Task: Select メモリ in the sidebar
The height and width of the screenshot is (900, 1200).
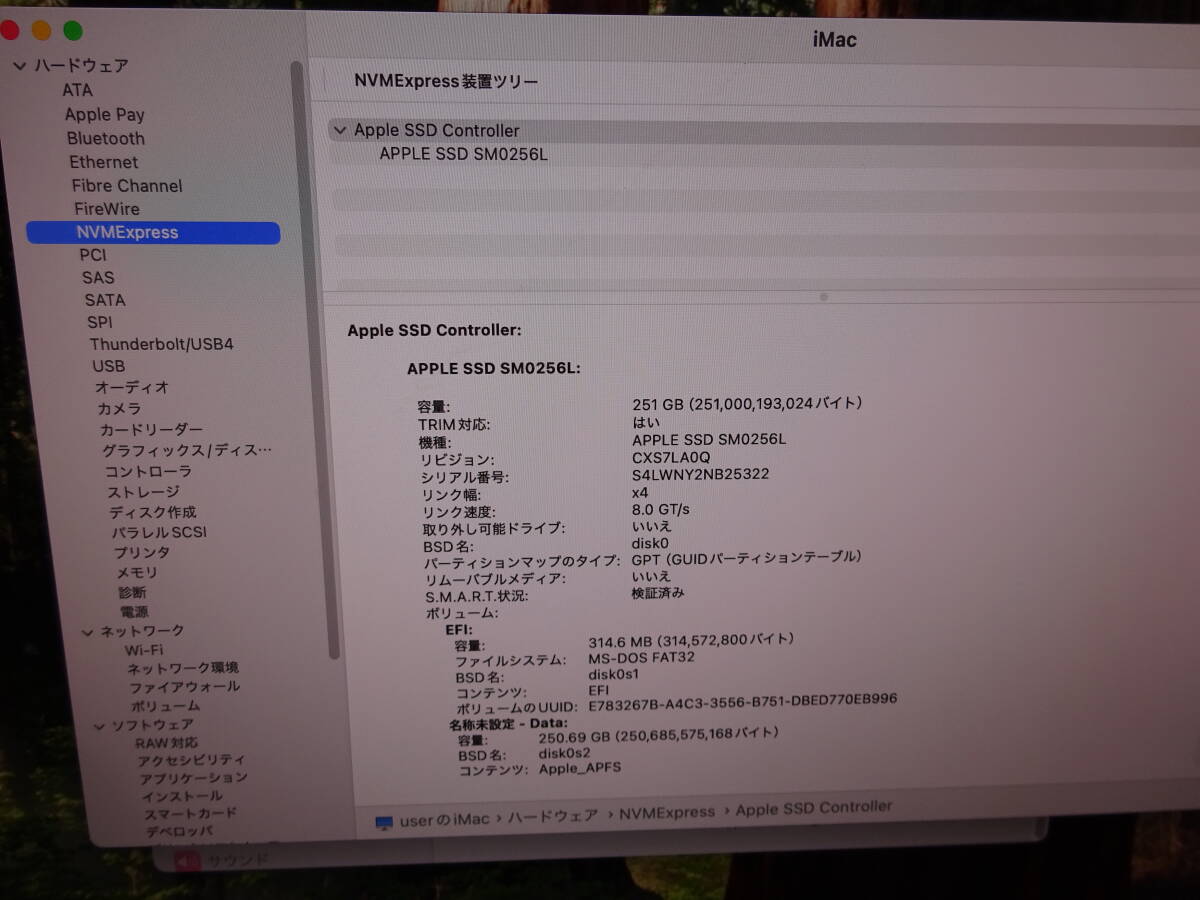Action: coord(137,573)
